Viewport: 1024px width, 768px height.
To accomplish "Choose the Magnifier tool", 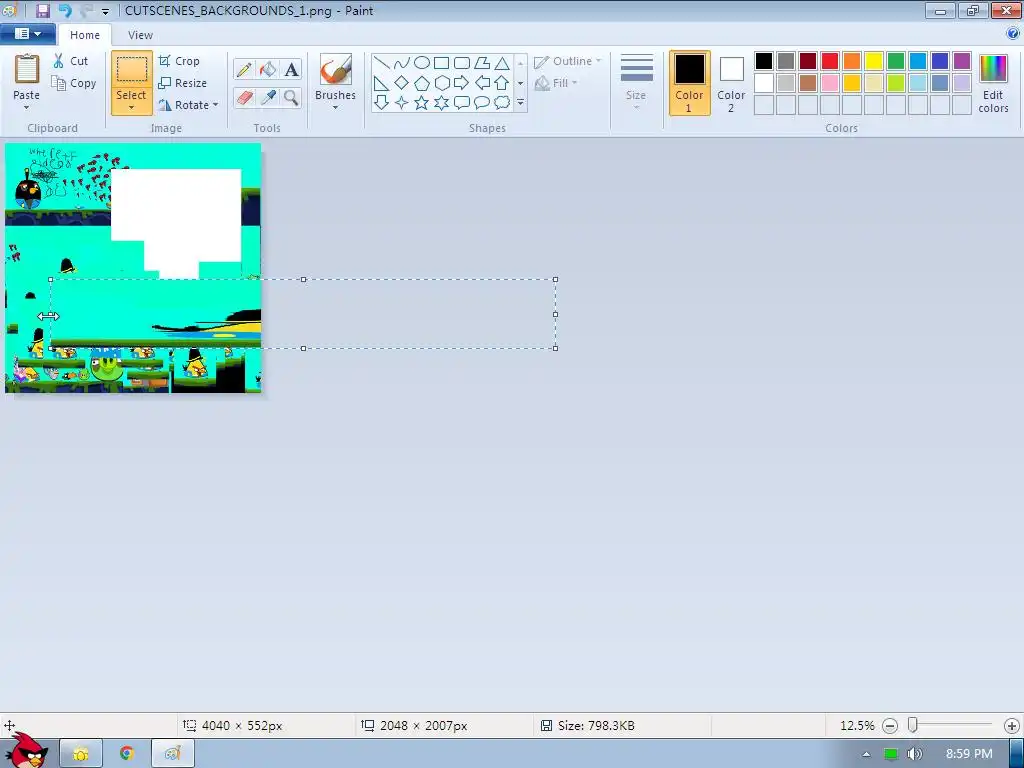I will pos(291,98).
